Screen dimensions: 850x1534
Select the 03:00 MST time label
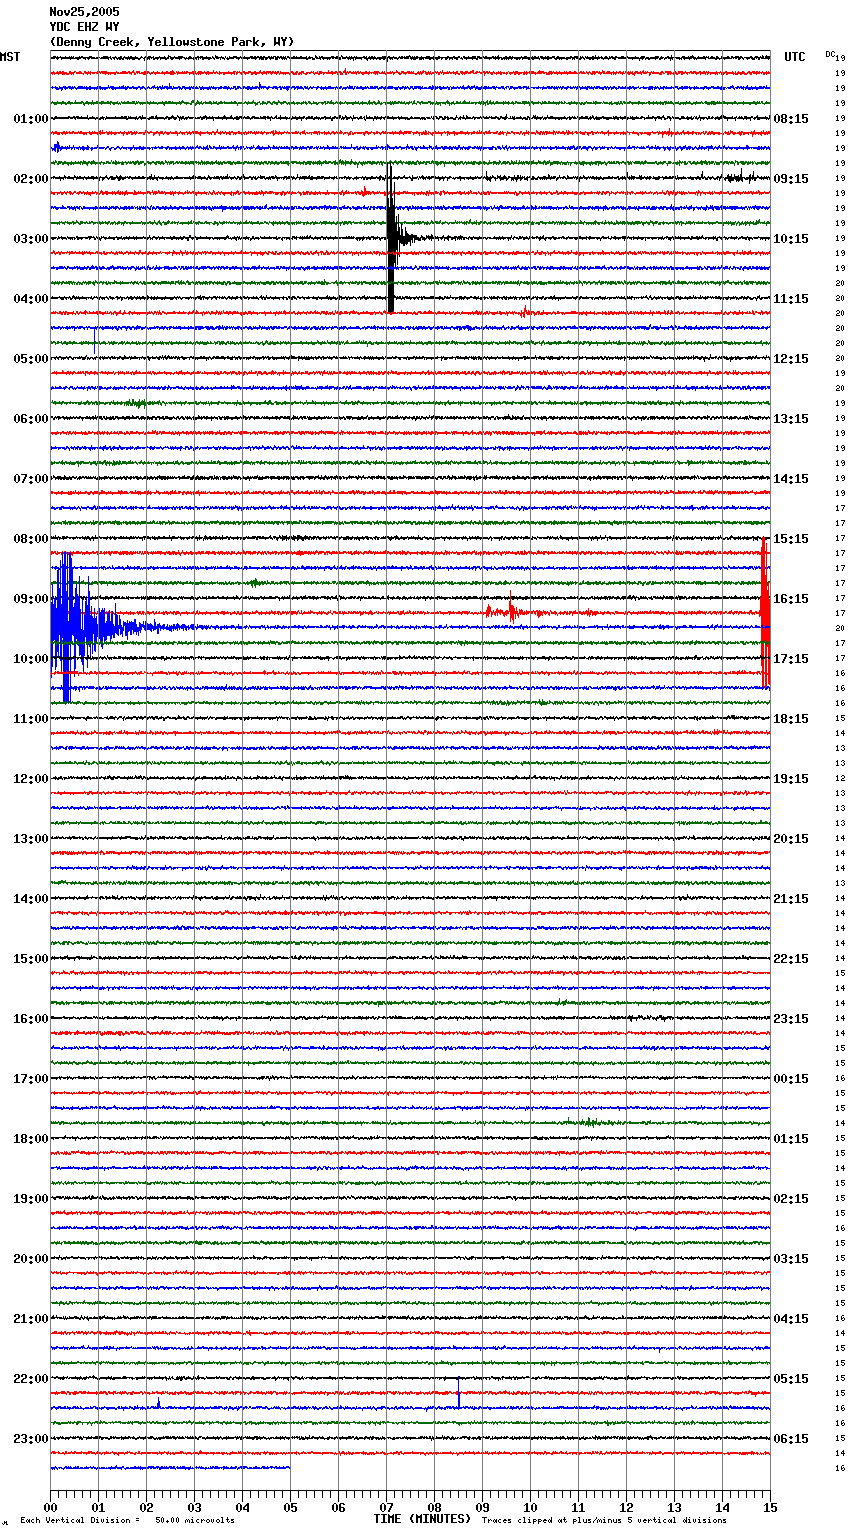(x=30, y=239)
